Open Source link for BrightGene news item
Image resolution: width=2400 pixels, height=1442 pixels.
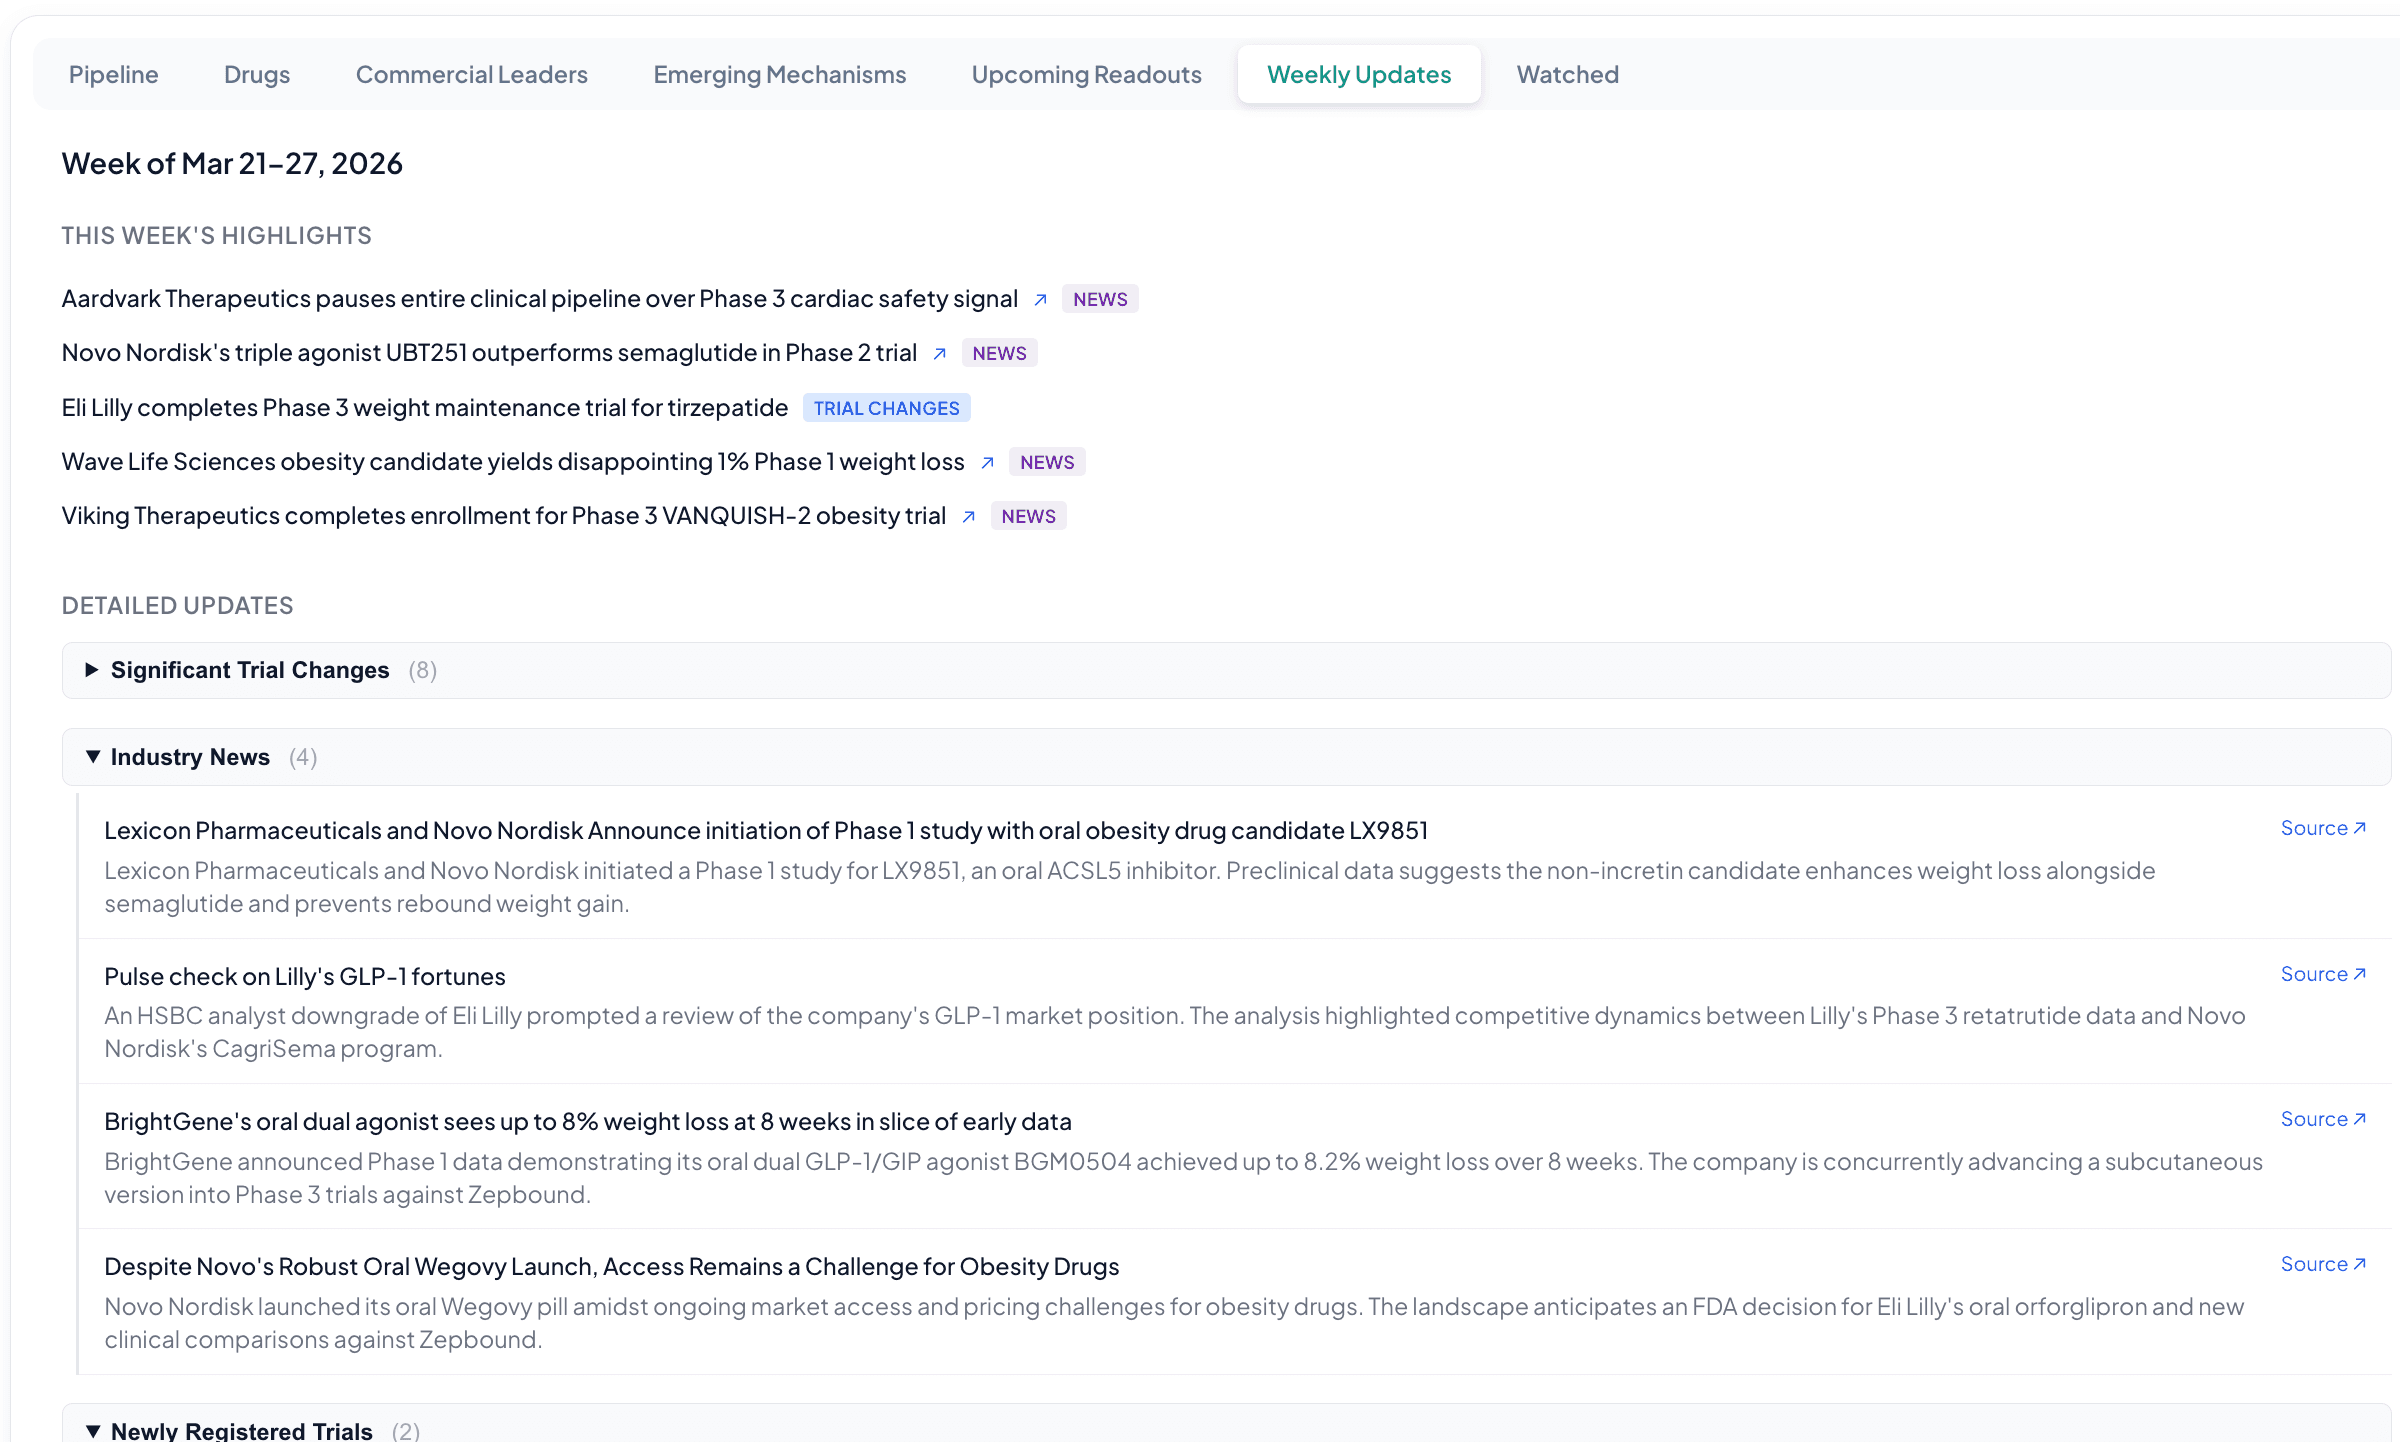[x=2323, y=1119]
